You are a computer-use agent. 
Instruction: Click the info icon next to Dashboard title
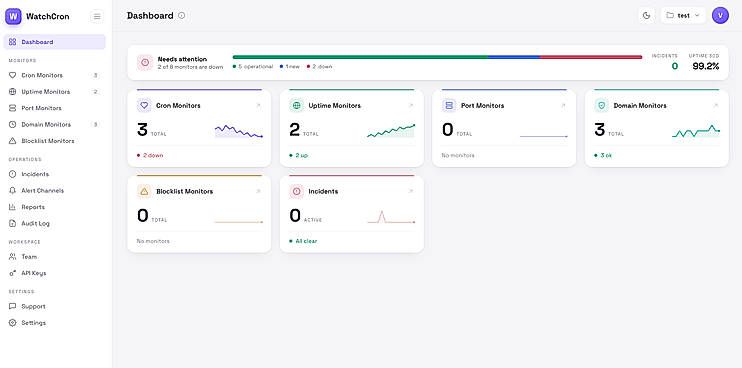click(x=182, y=16)
